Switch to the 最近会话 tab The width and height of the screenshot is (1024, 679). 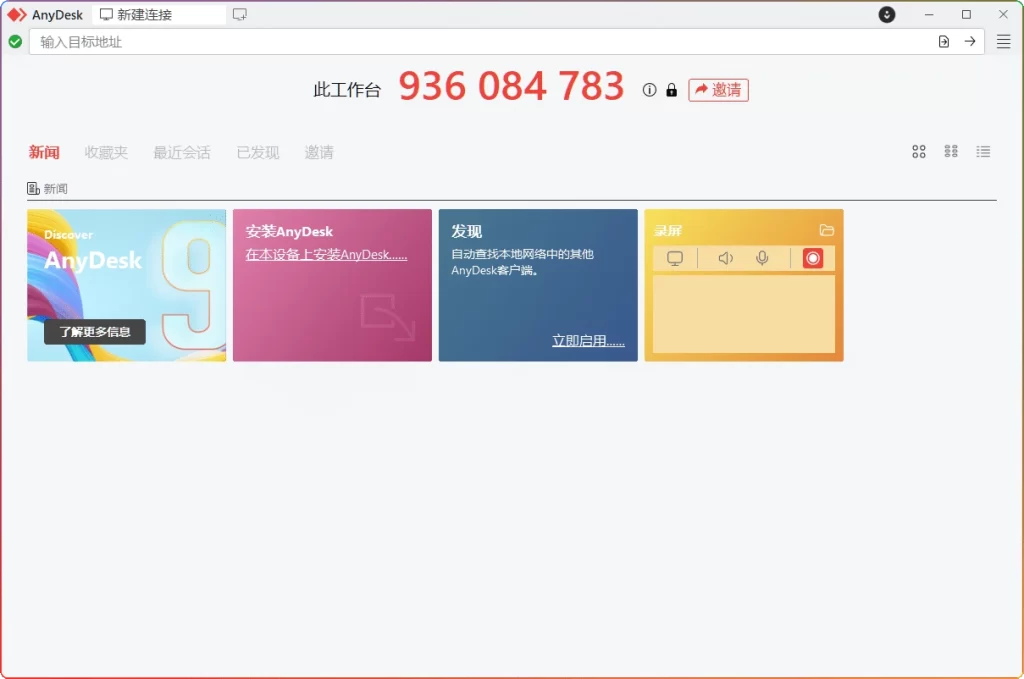182,152
